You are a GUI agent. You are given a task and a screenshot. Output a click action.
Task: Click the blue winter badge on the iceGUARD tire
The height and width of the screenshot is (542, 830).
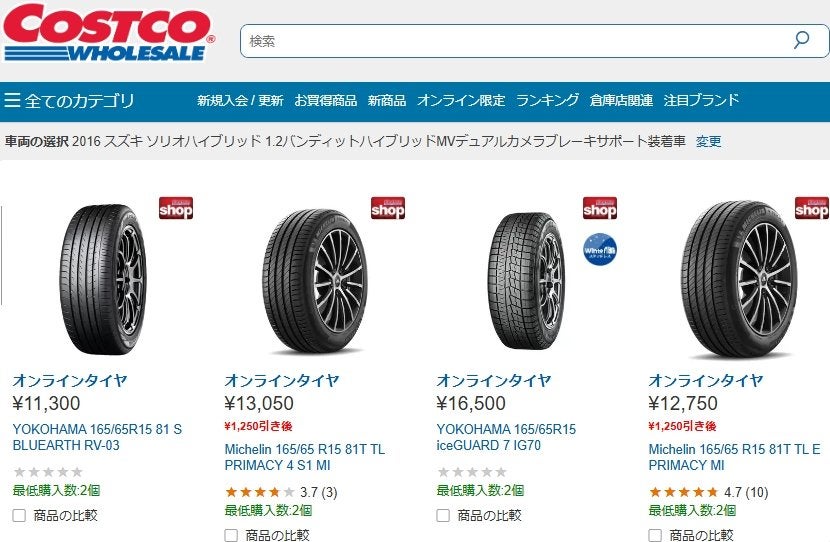click(600, 248)
